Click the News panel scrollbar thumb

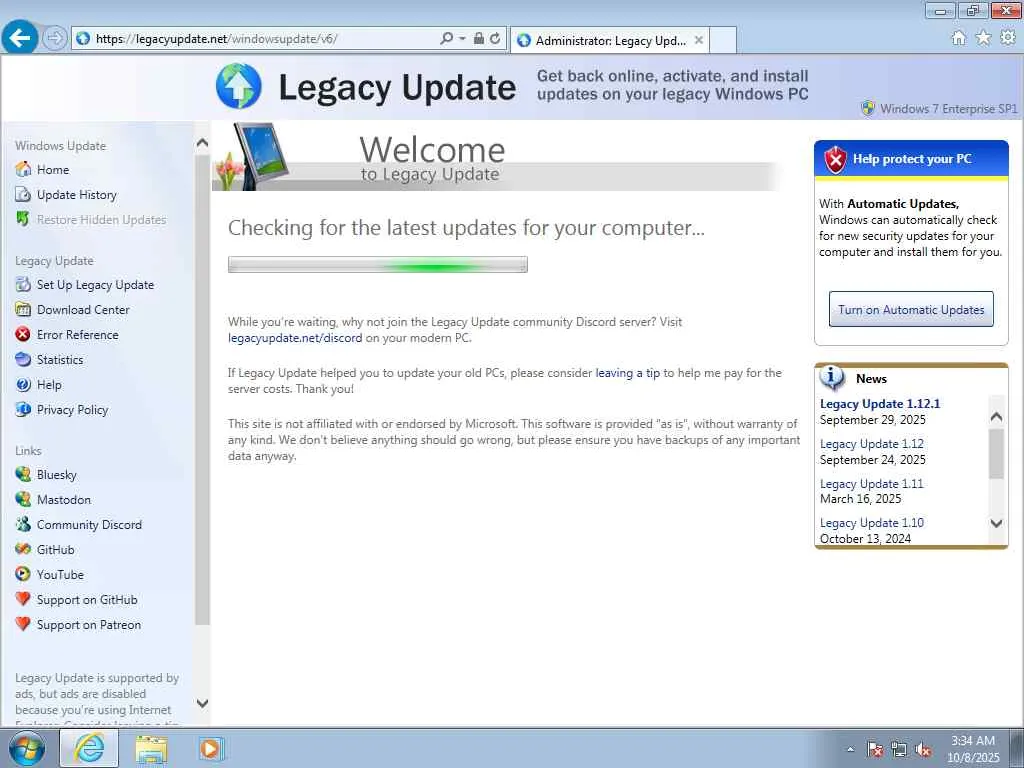tap(996, 454)
